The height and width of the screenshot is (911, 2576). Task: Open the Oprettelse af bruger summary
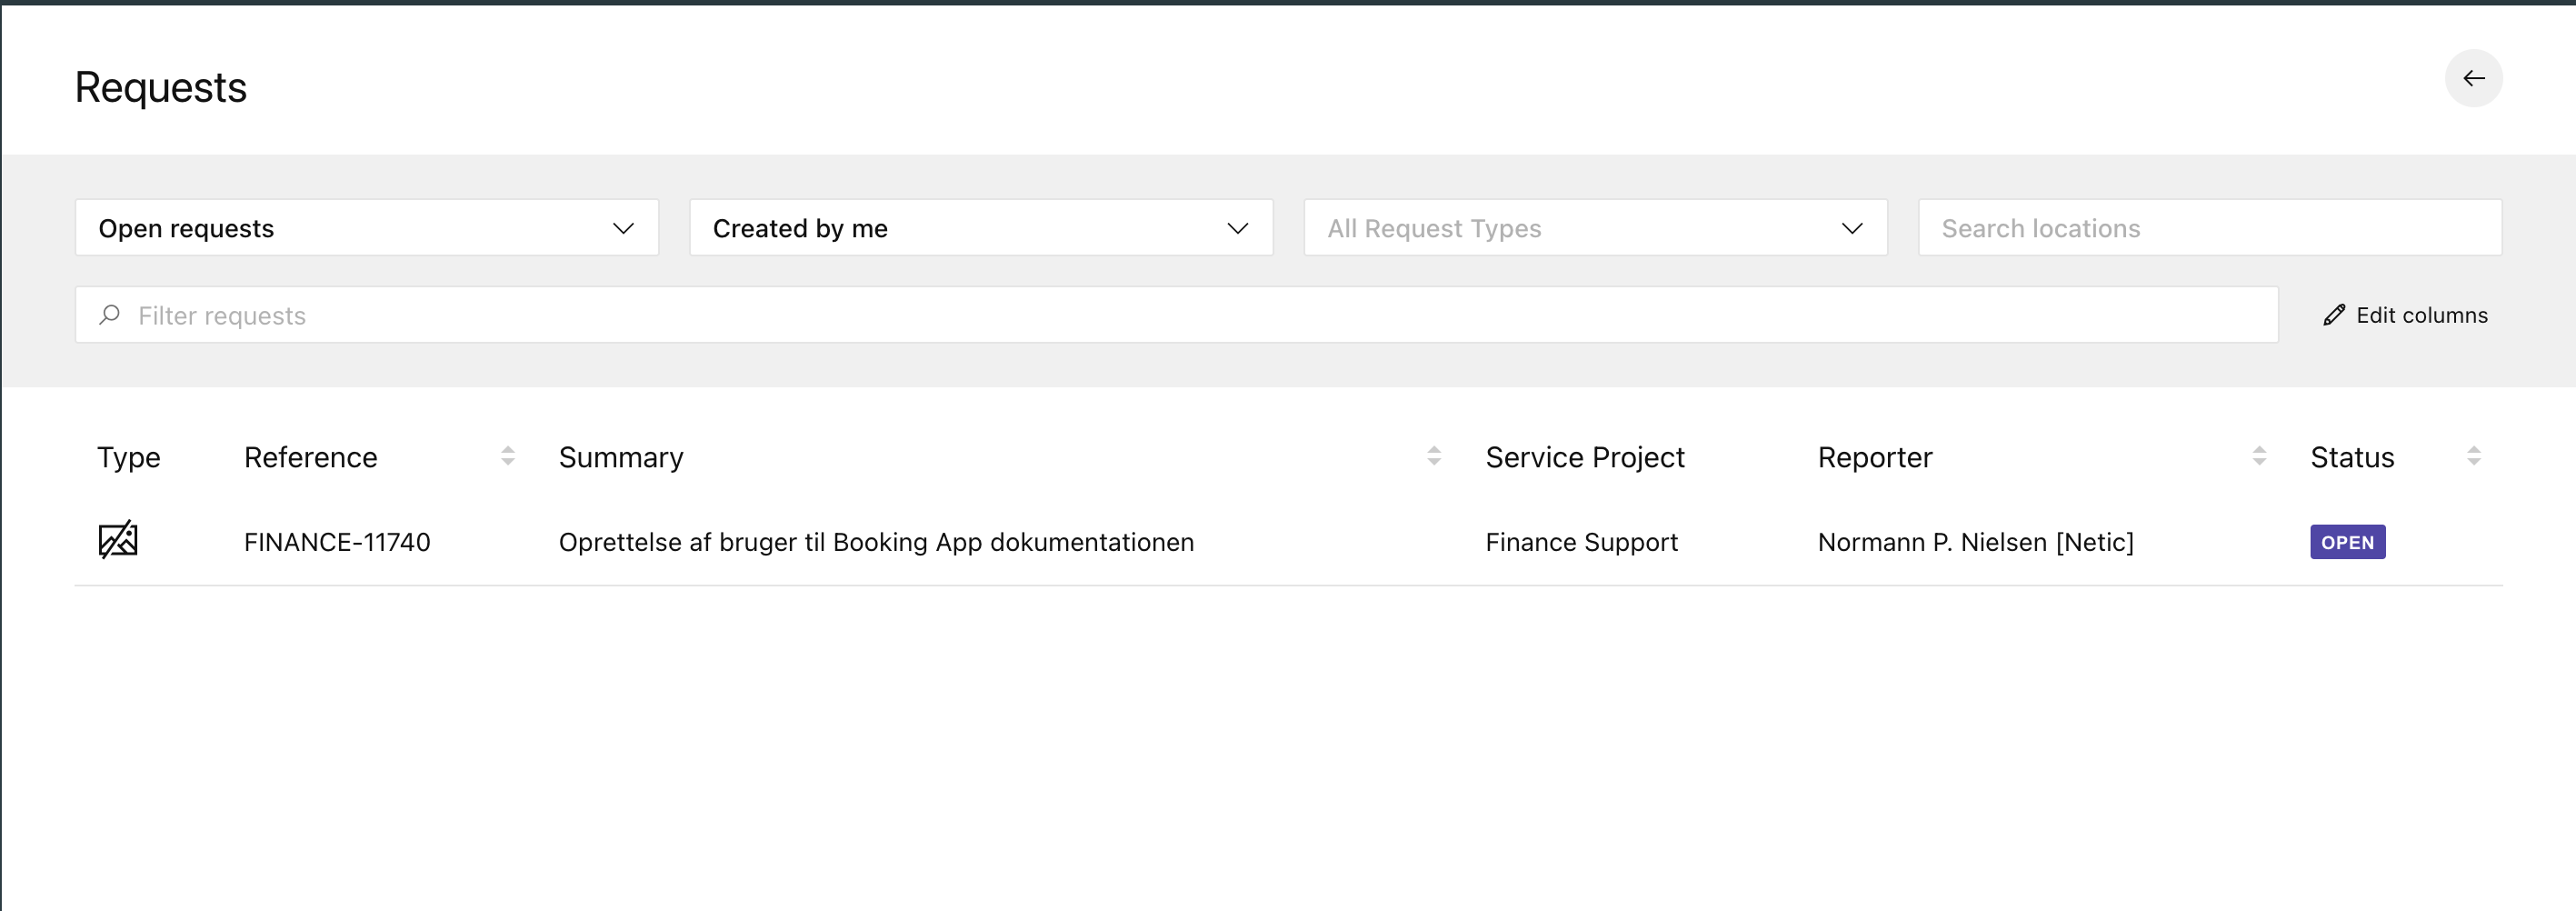point(876,542)
